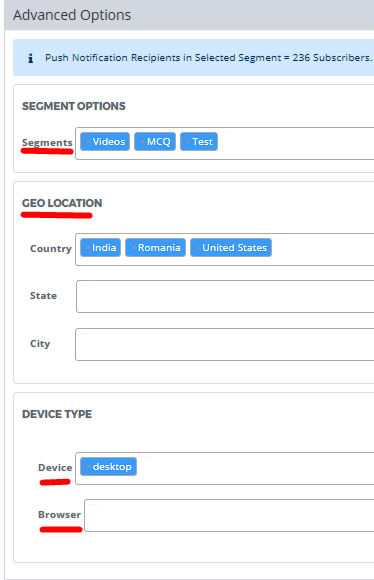The image size is (374, 580).
Task: Click the Advanced Options panel header
Action: [189, 15]
